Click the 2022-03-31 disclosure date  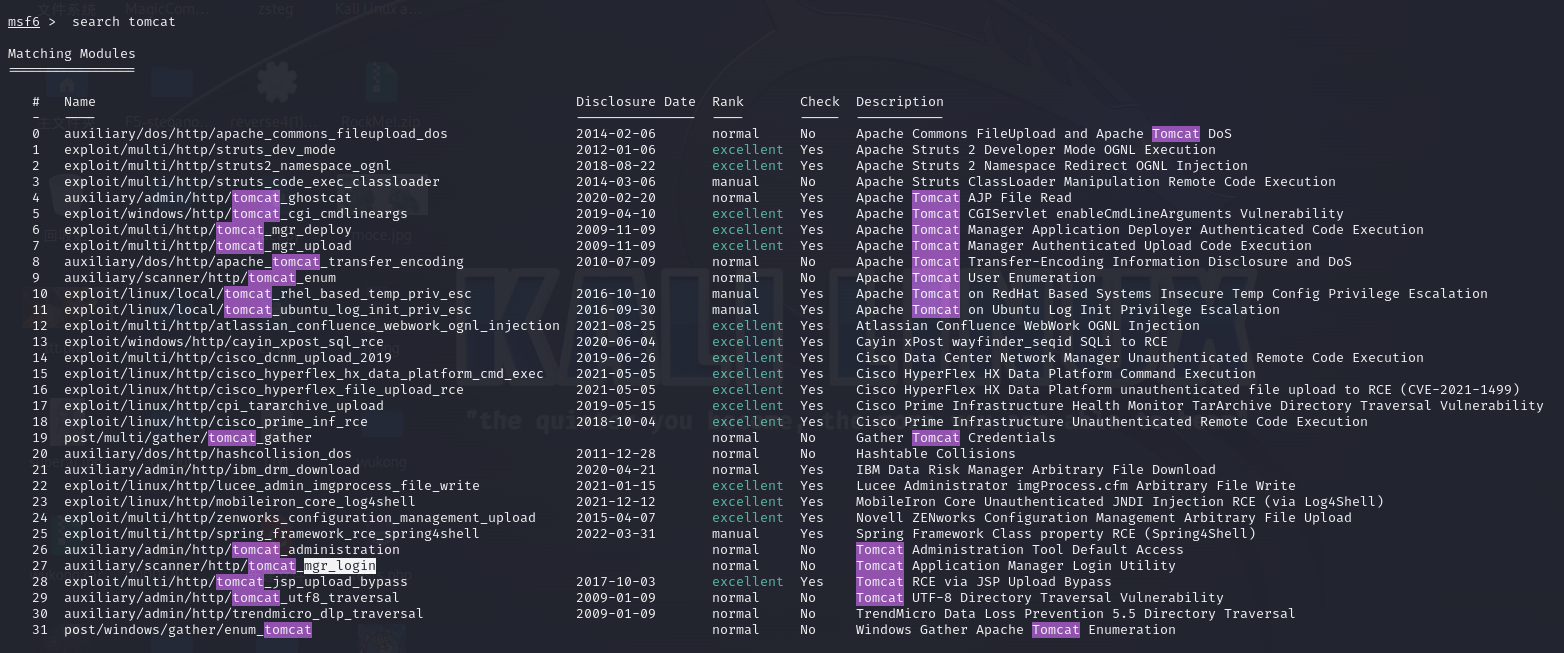coord(615,534)
